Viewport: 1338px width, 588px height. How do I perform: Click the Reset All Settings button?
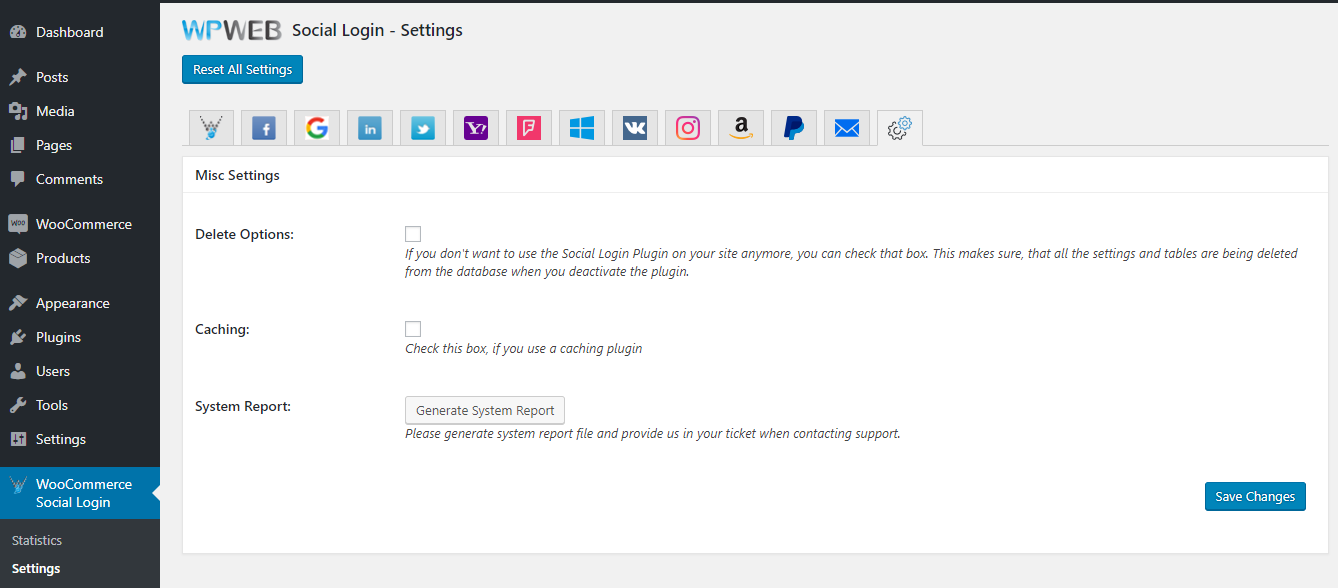coord(242,70)
